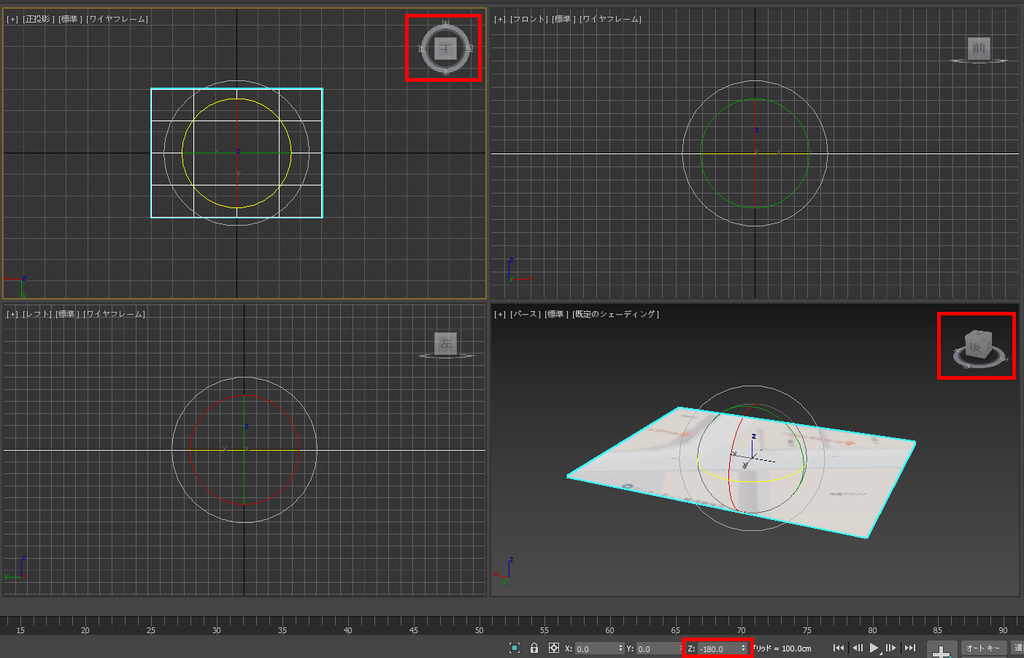Viewport: 1024px width, 658px height.
Task: Click the 後 ViewCube in the Perspective viewport
Action: (x=976, y=345)
